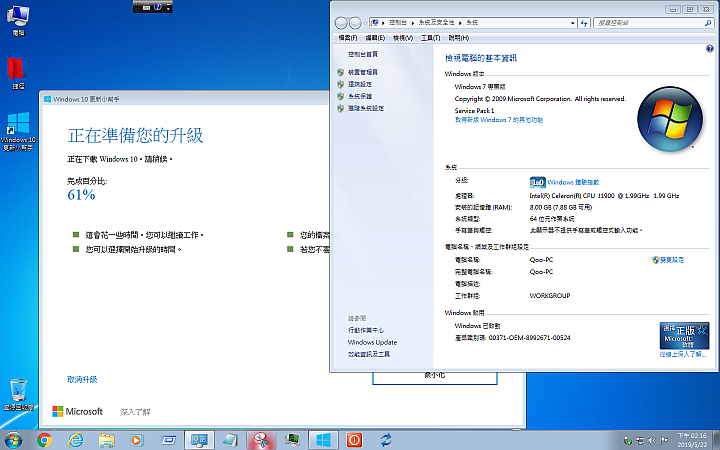720x450 pixels.
Task: Open 遠端設定 from the left pane
Action: point(360,84)
